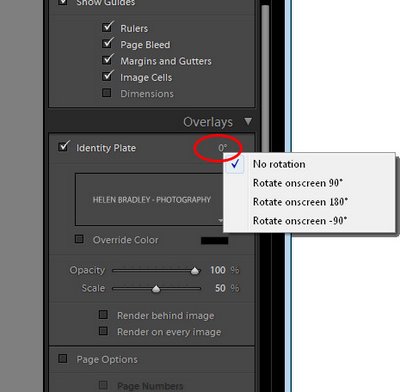Click the Scale slider handle
The image size is (400, 392).
[x=156, y=289]
